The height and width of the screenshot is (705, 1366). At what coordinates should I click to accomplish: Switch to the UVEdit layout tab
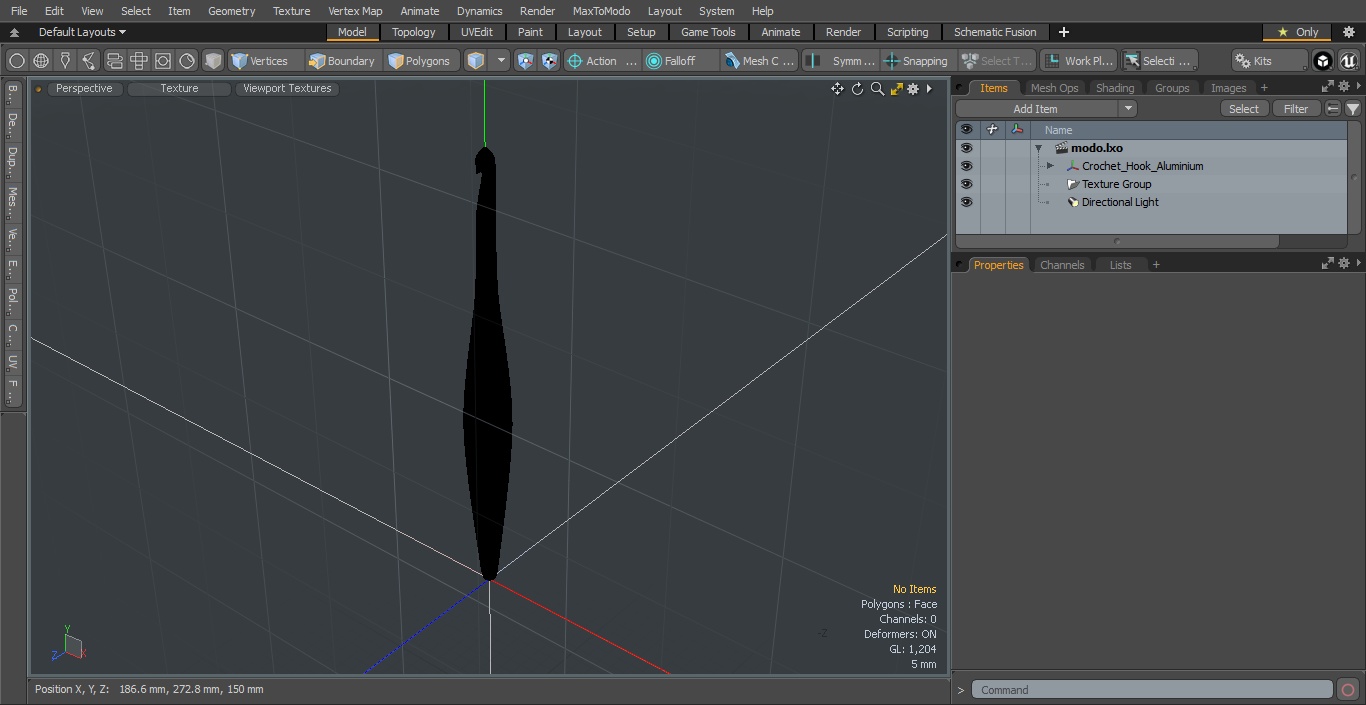click(477, 32)
